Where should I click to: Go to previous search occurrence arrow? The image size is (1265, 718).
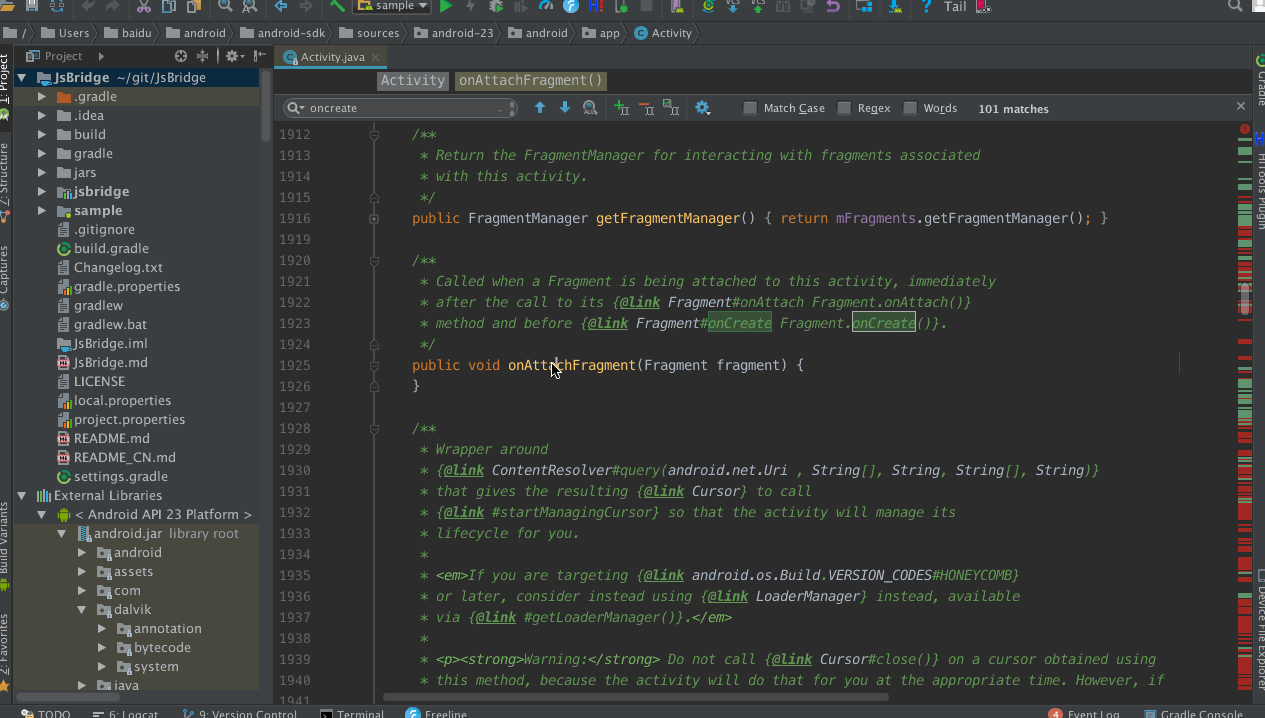540,108
